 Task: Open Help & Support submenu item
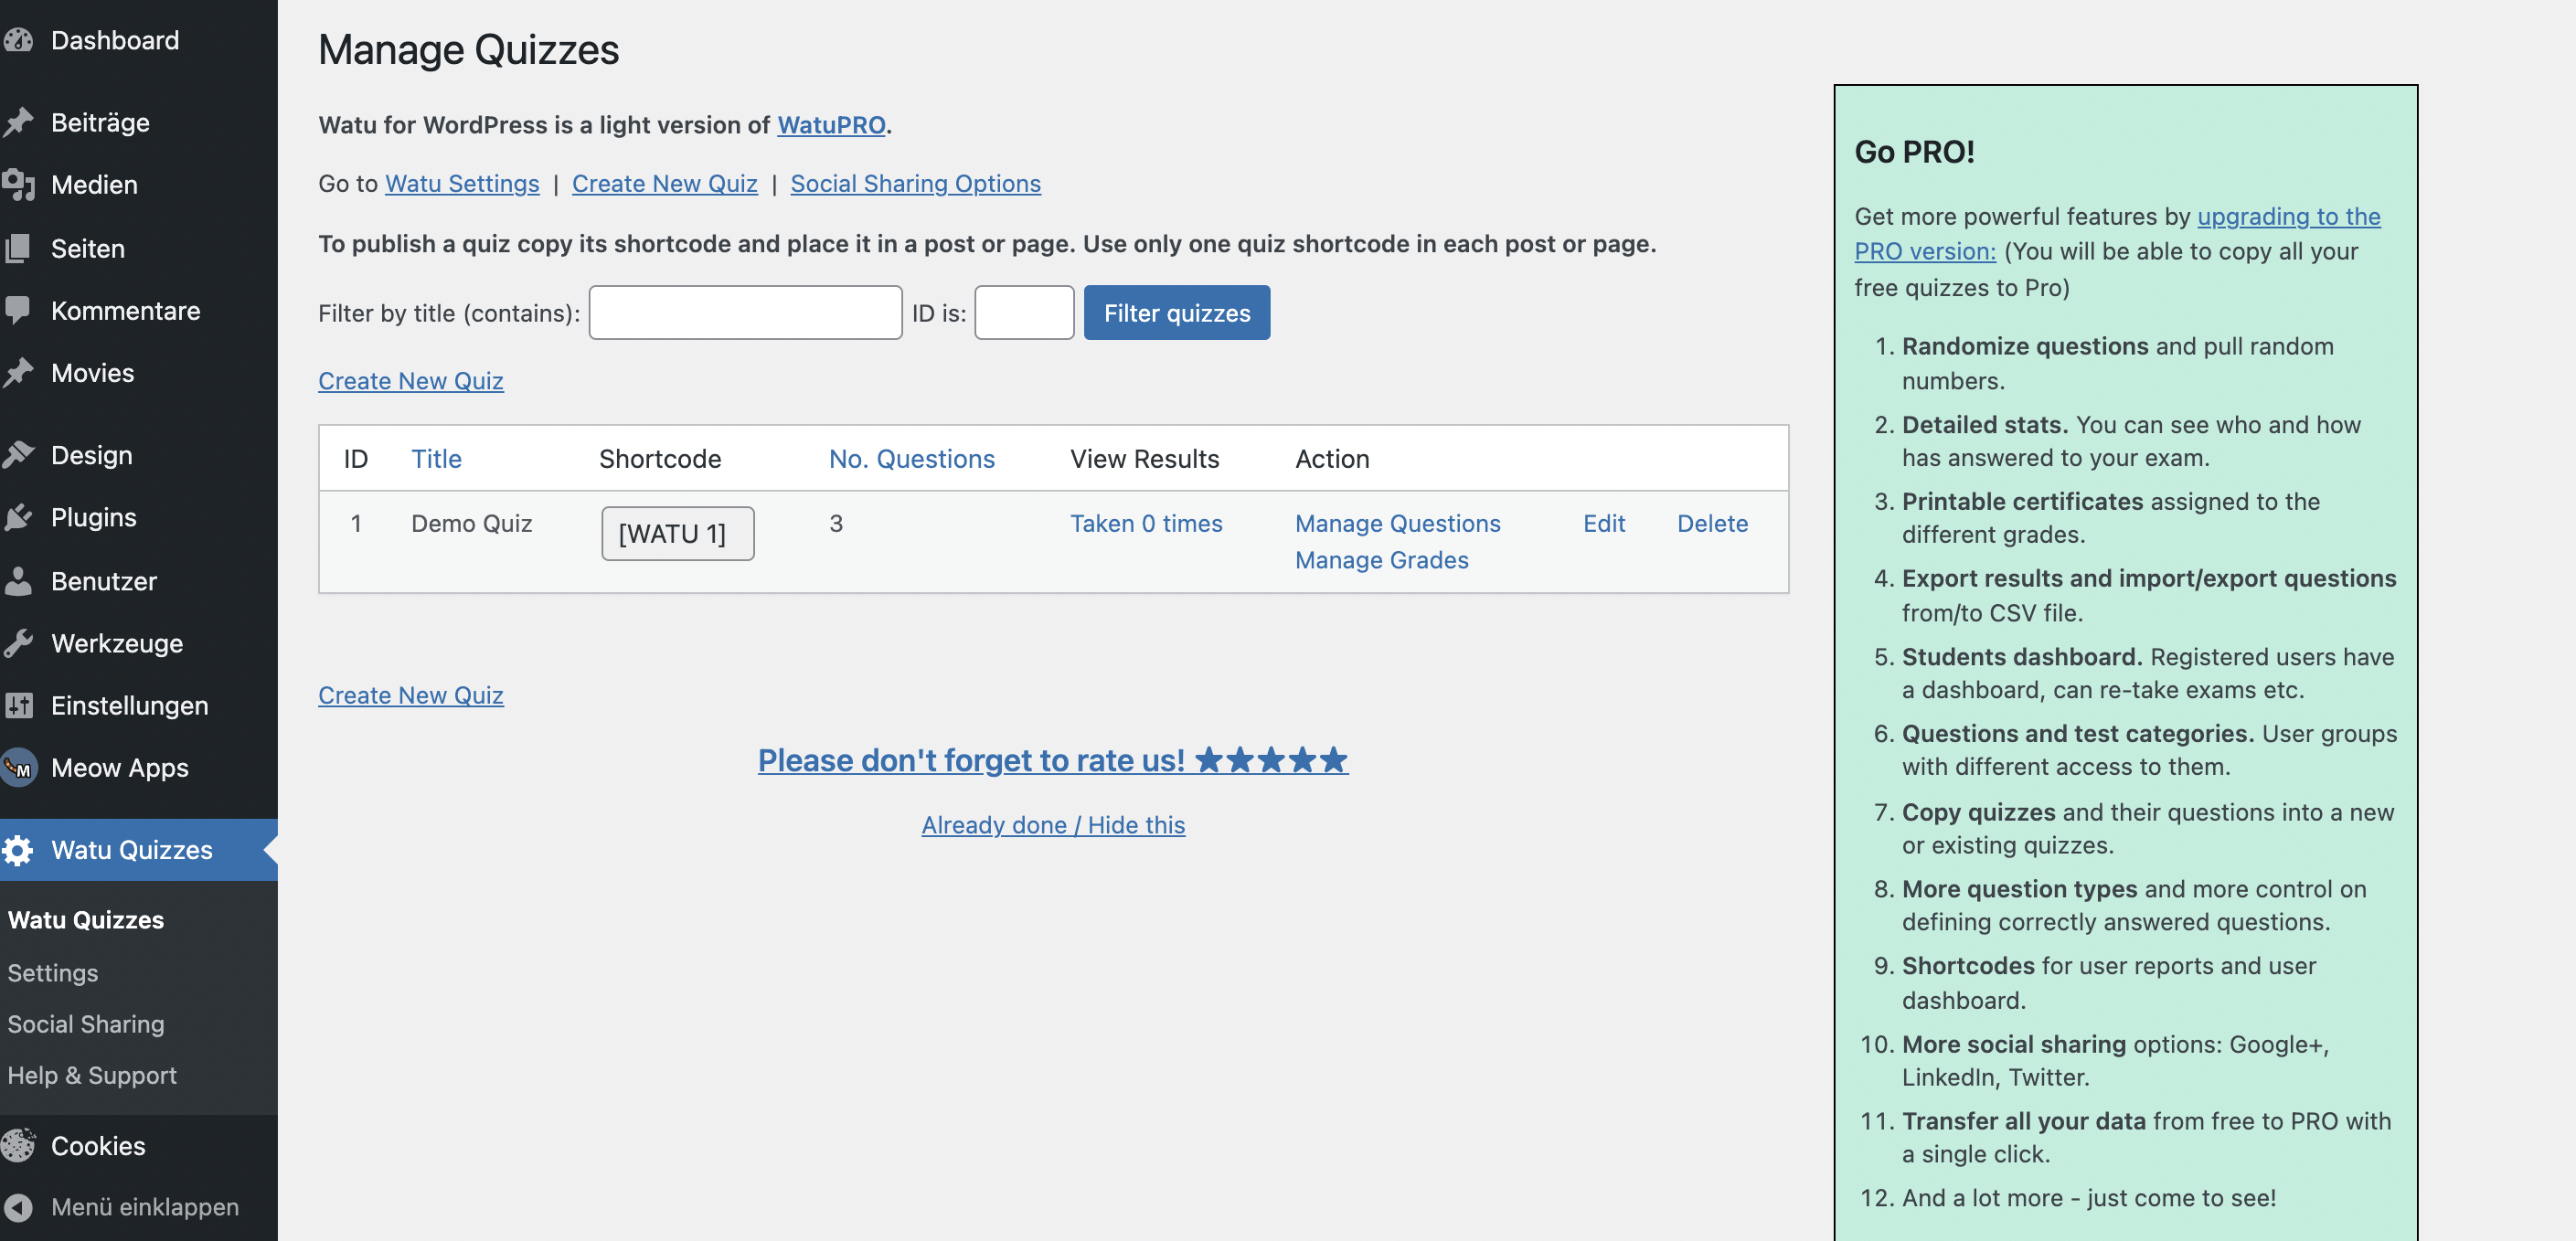(92, 1075)
